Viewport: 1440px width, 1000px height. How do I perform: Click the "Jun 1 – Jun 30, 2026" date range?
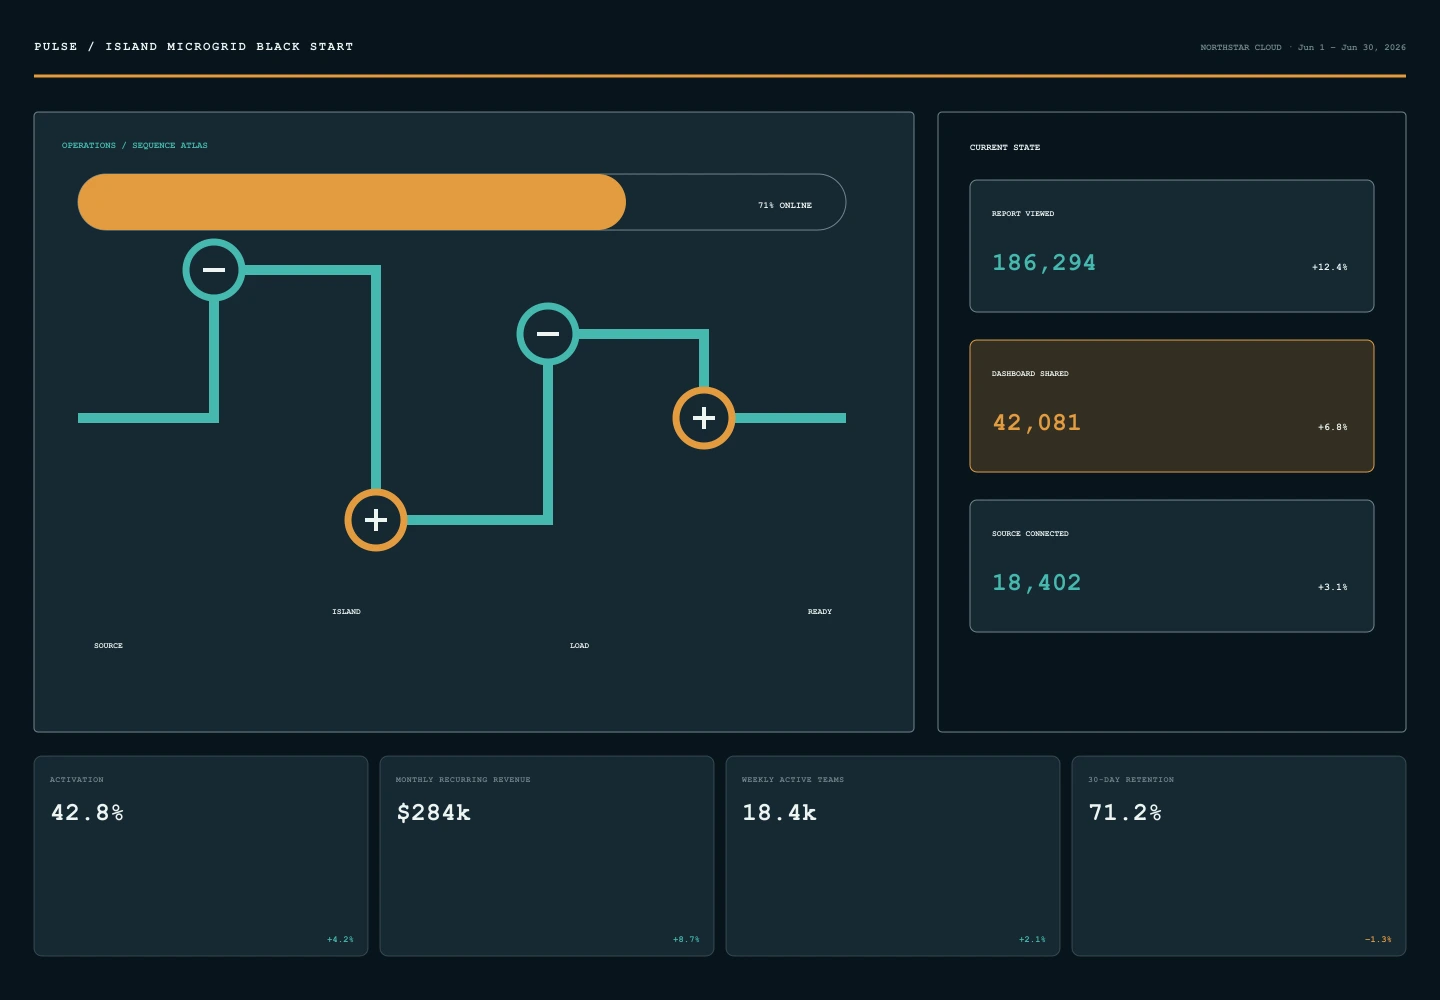pyautogui.click(x=1352, y=47)
